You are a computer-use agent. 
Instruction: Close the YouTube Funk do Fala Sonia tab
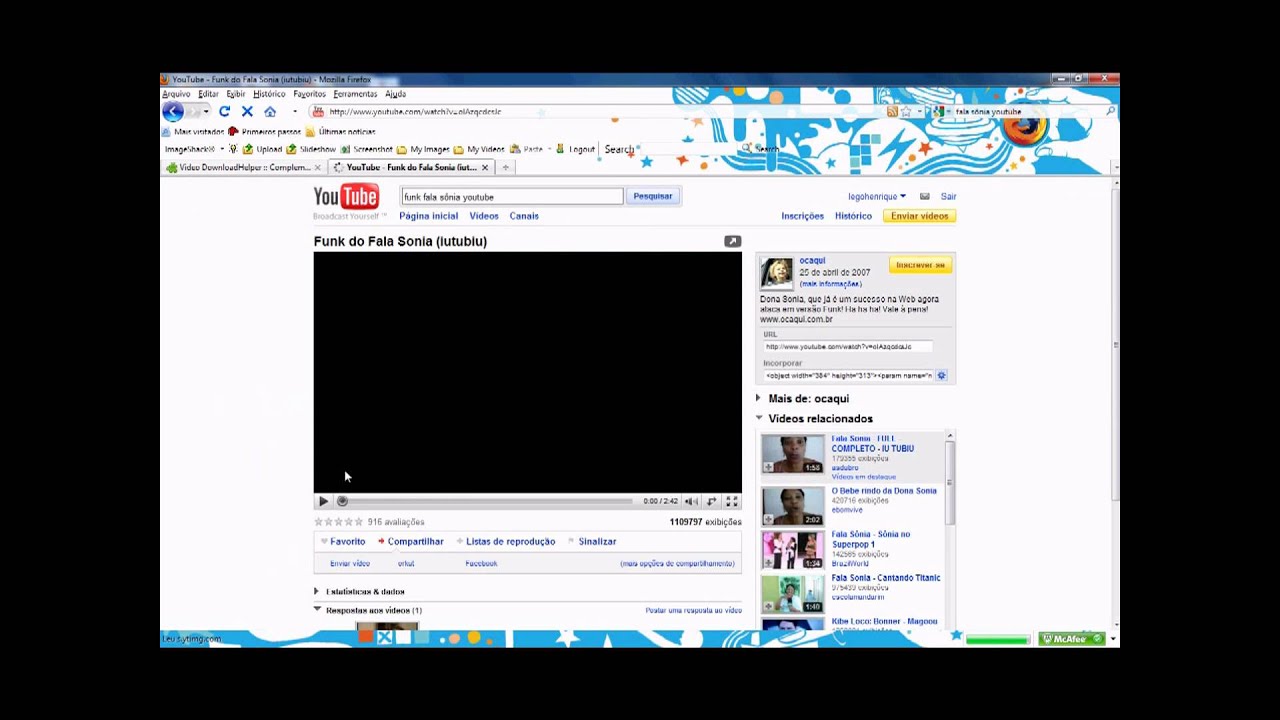point(485,168)
